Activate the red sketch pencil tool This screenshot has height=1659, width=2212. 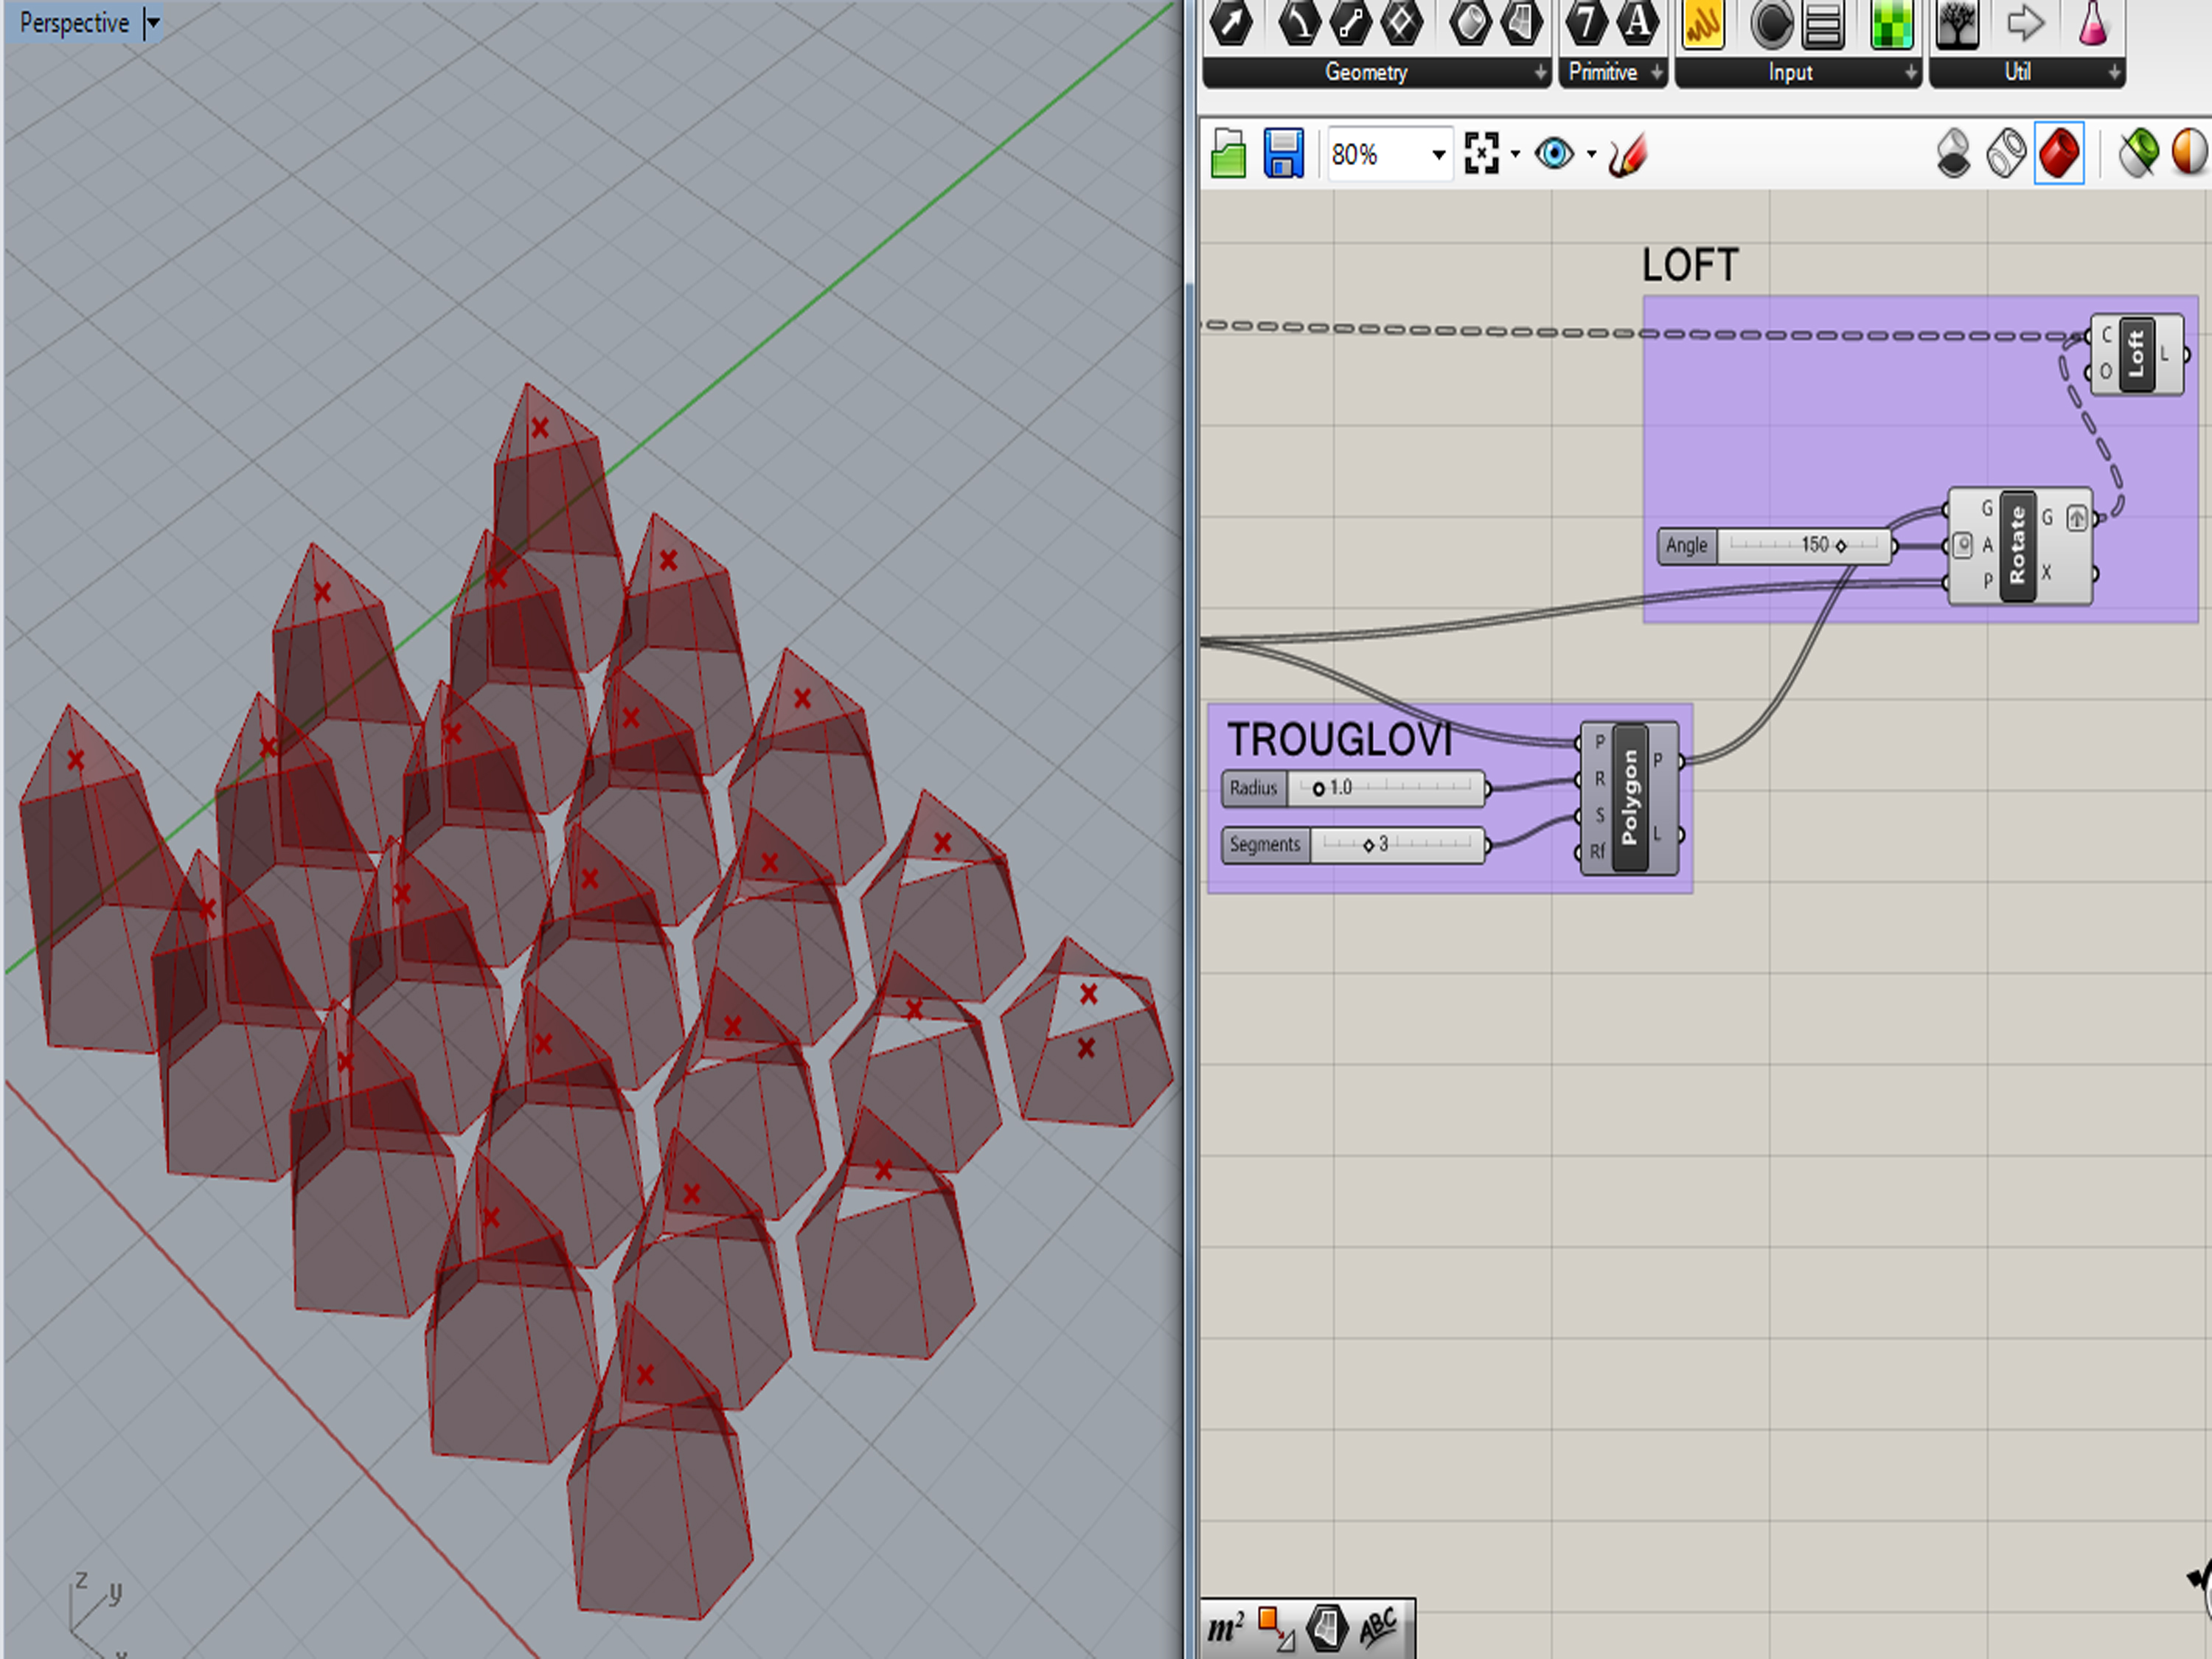[1627, 155]
